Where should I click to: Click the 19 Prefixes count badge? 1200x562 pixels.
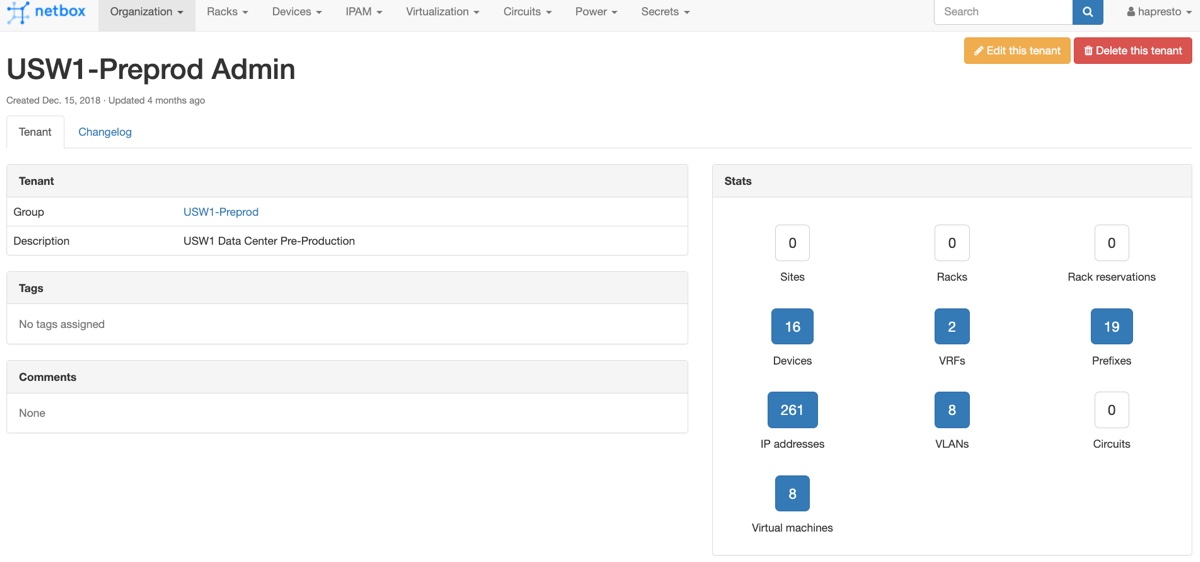1111,327
